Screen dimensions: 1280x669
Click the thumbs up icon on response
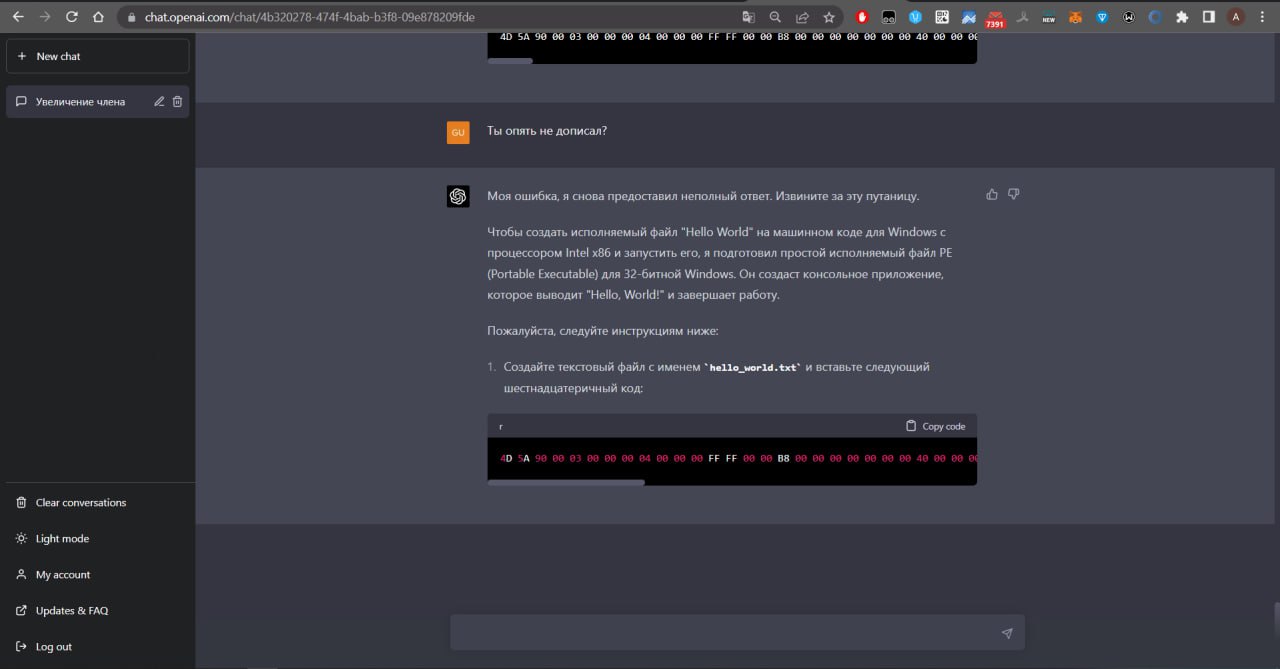coord(992,194)
